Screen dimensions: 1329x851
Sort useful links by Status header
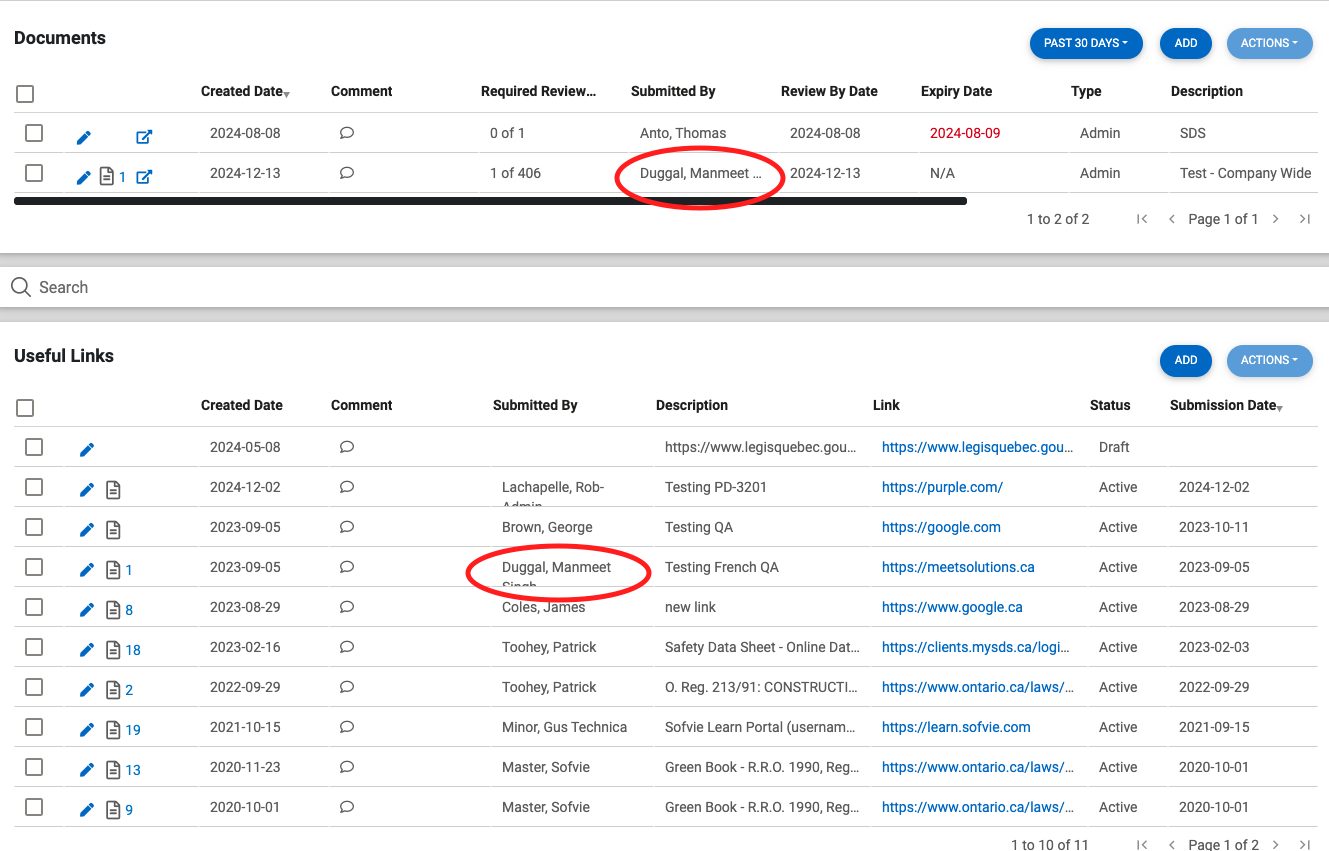[x=1110, y=405]
